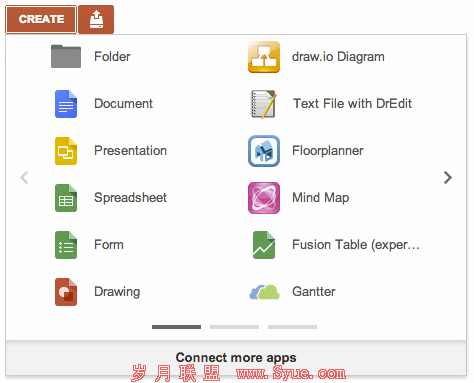Open the draw.io Diagram app icon
Screen dimensions: 474x383
click(264, 57)
